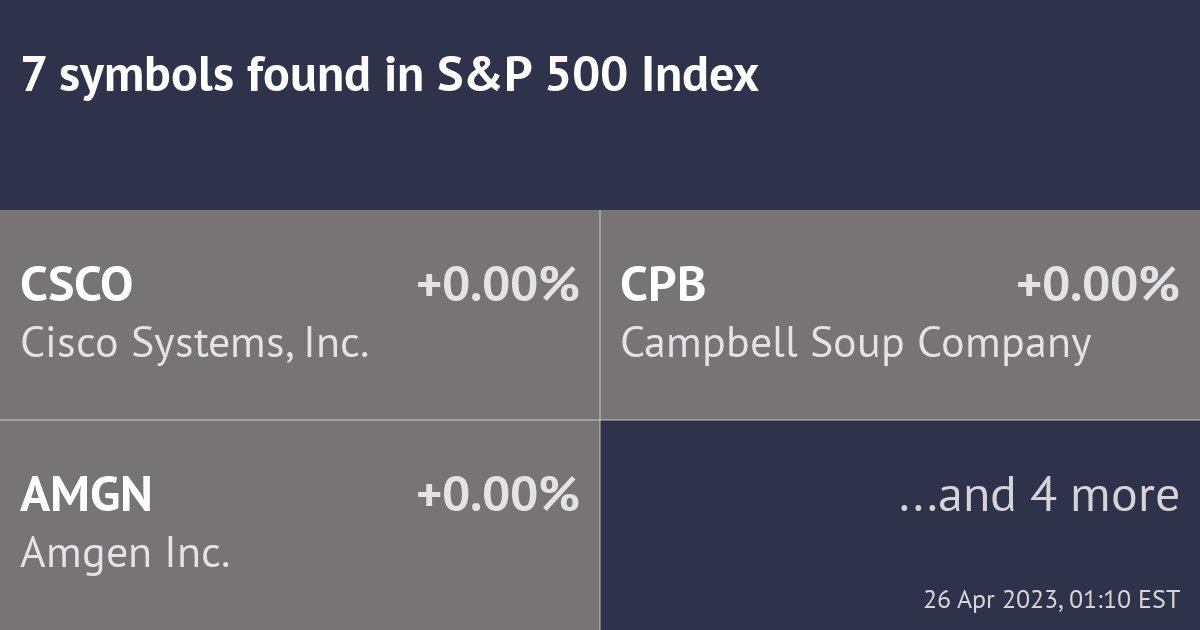Open the CSCO ticker symbol
The image size is (1200, 630).
[x=77, y=285]
